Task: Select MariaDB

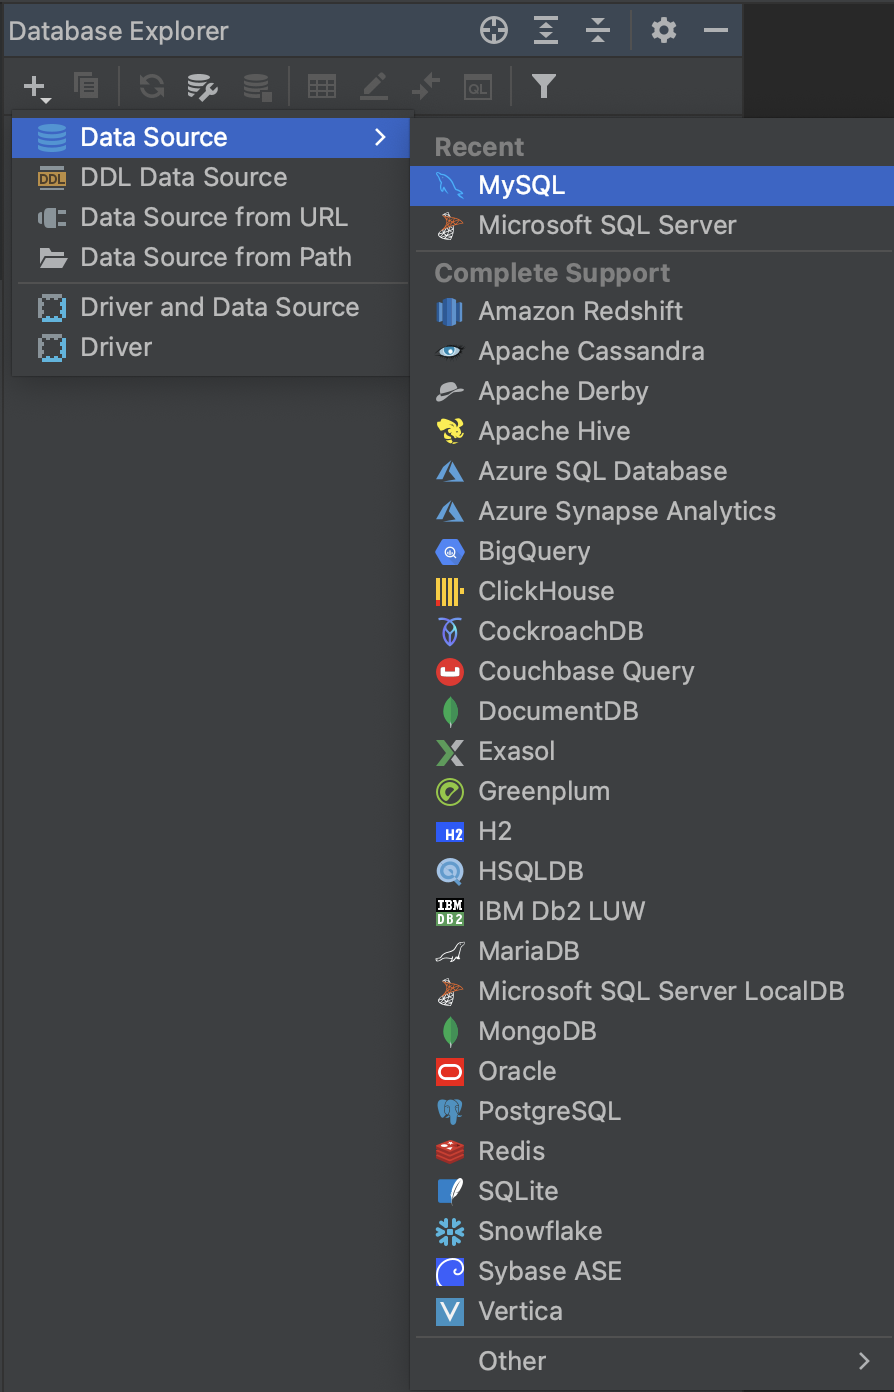Action: (x=652, y=951)
